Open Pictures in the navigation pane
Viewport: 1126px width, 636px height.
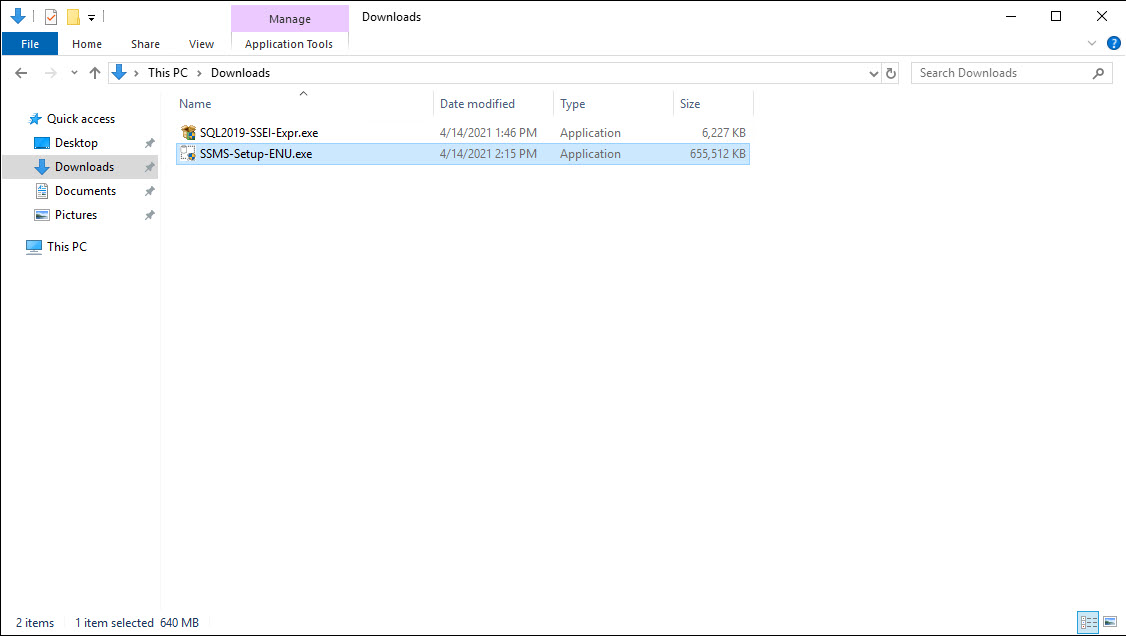point(75,215)
